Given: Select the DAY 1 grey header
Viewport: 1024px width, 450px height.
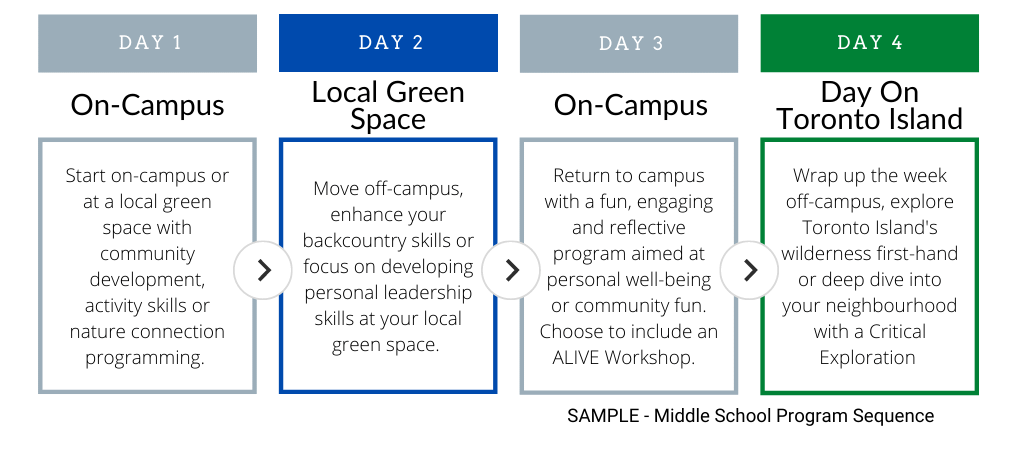Looking at the screenshot, I should [148, 43].
